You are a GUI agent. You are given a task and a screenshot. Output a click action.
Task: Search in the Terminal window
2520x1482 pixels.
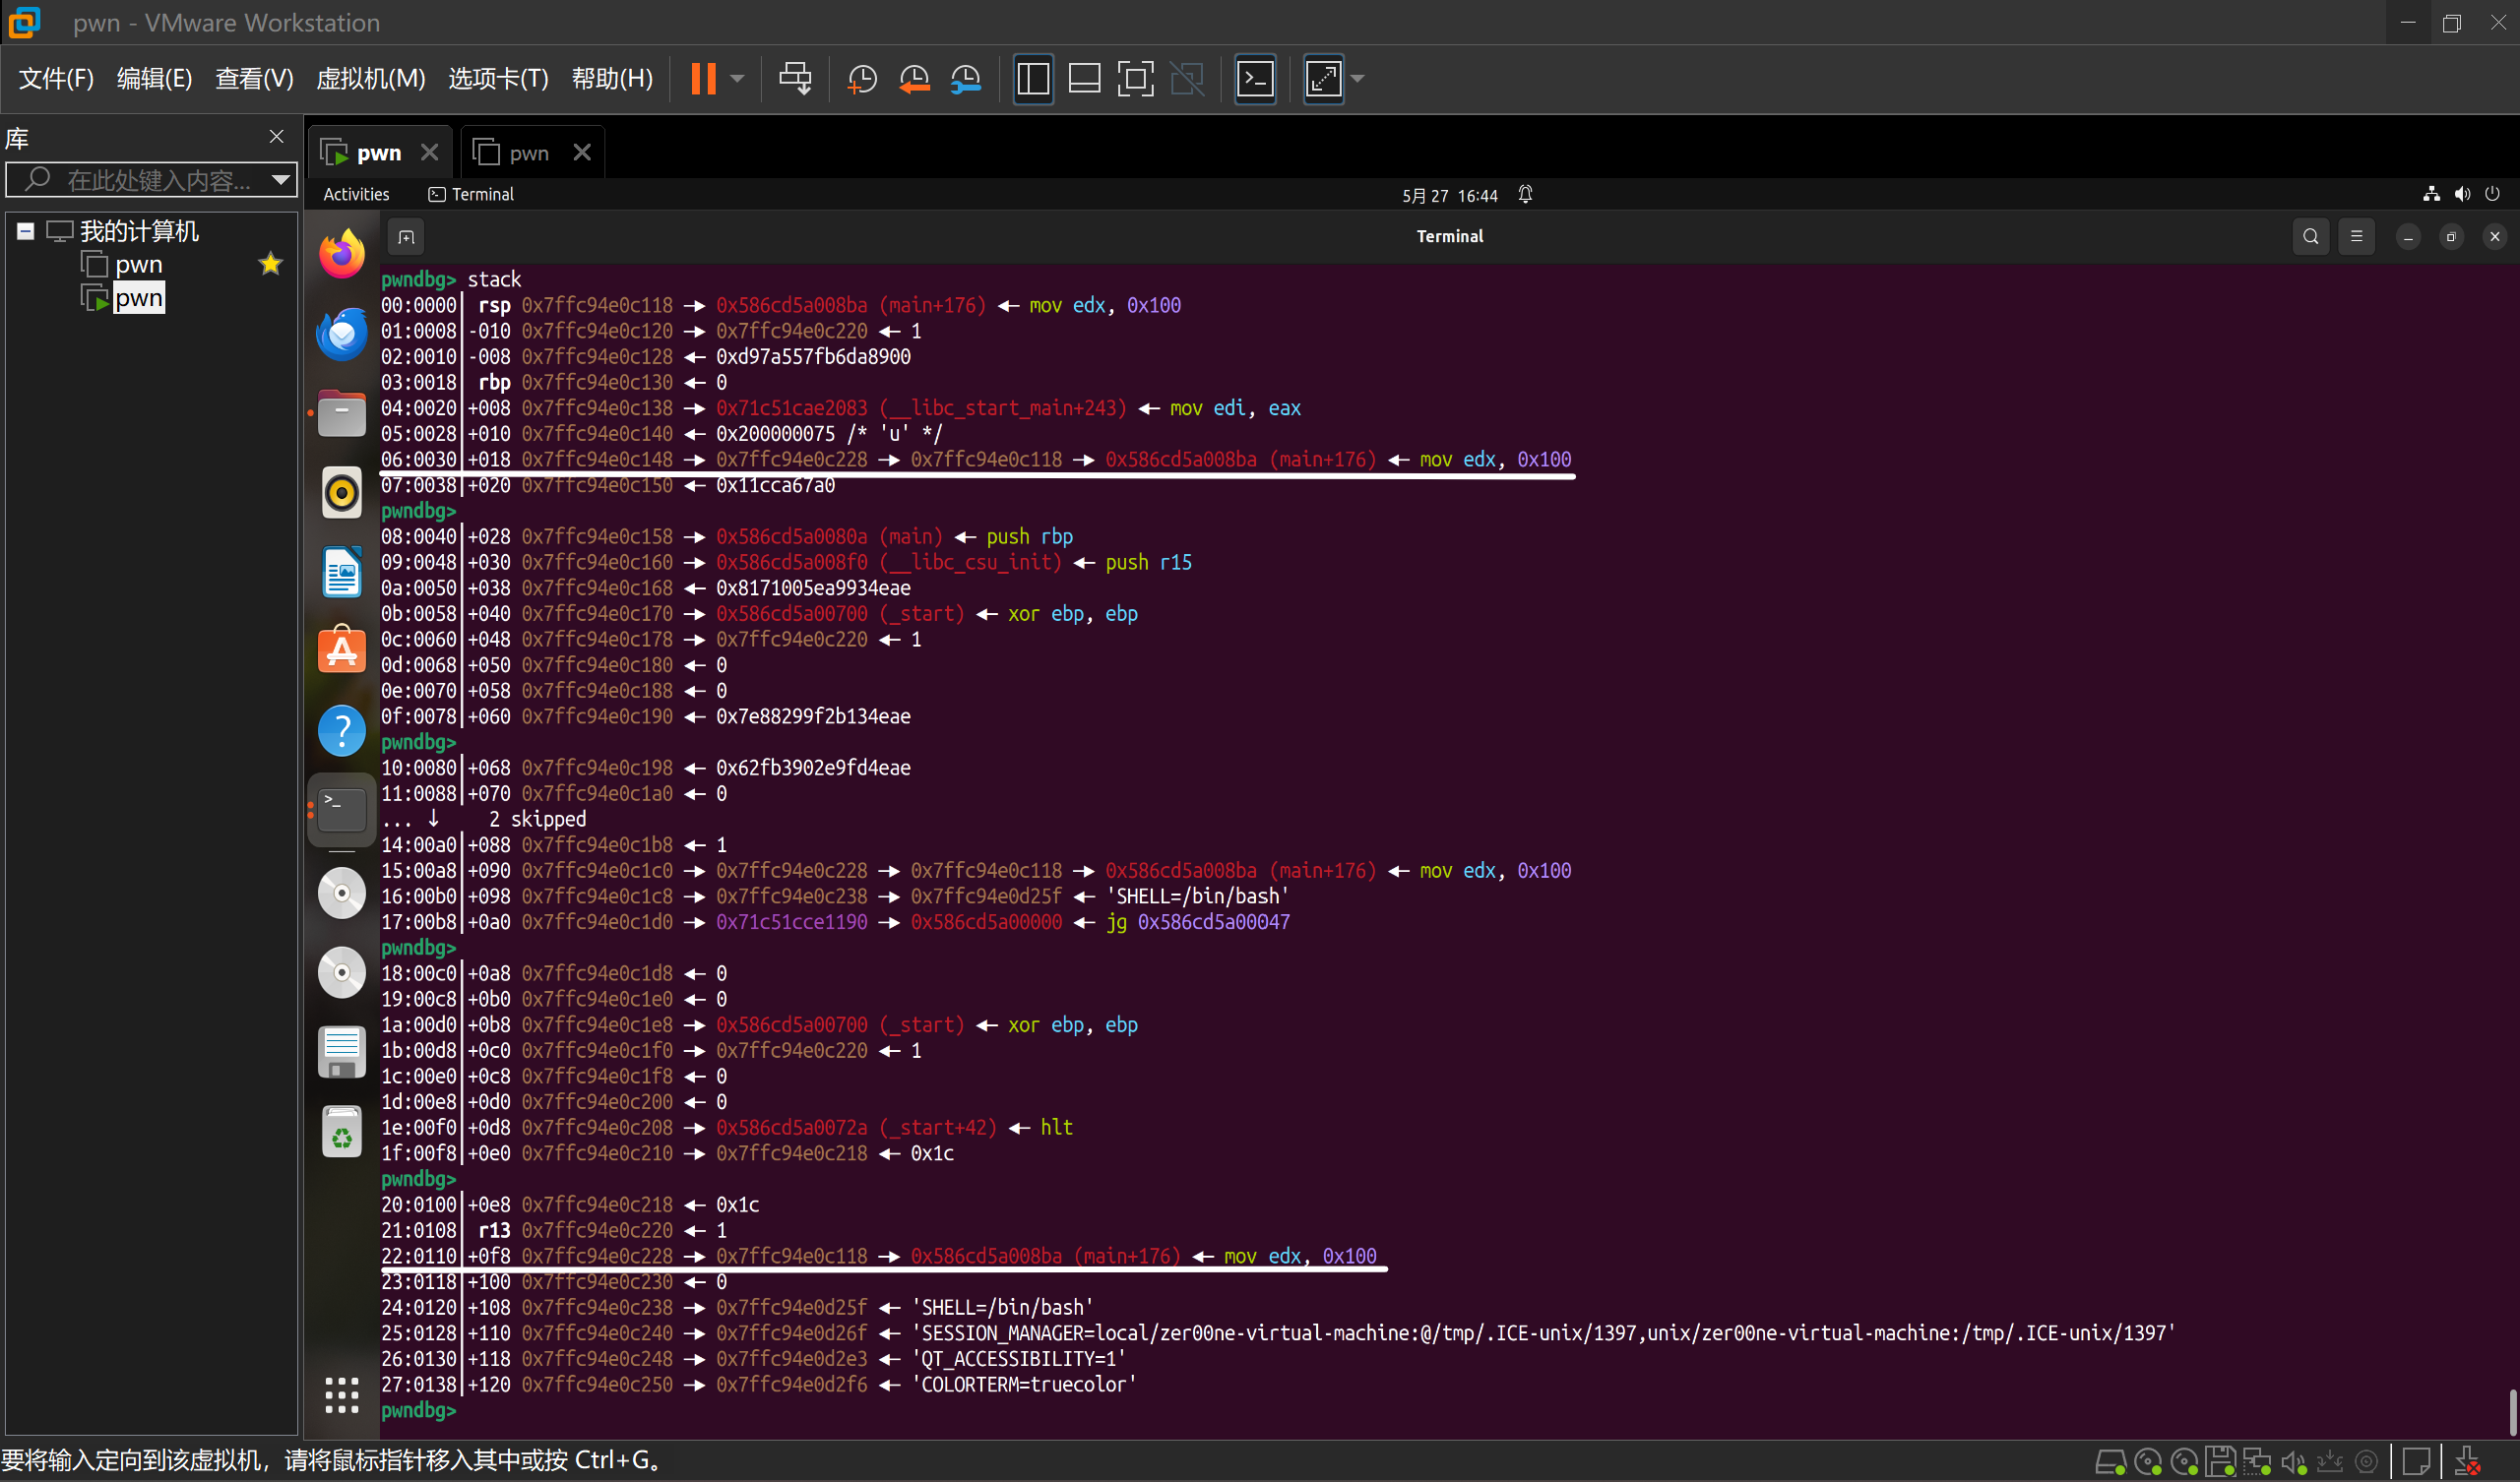click(2310, 237)
